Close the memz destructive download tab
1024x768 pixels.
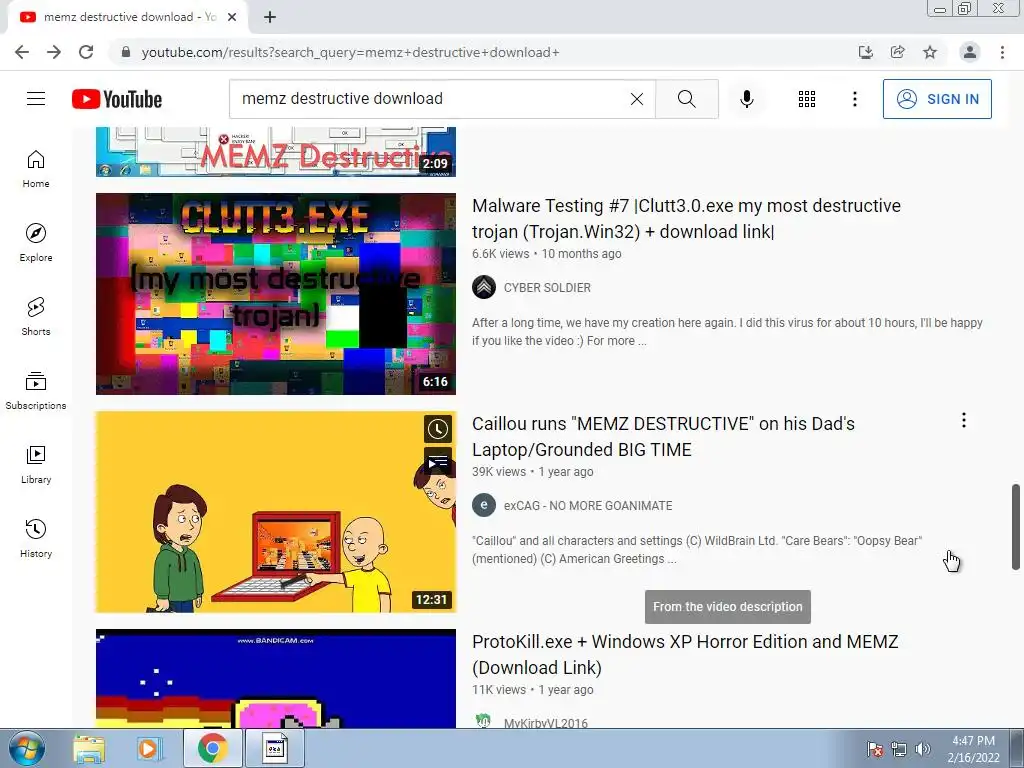[232, 17]
